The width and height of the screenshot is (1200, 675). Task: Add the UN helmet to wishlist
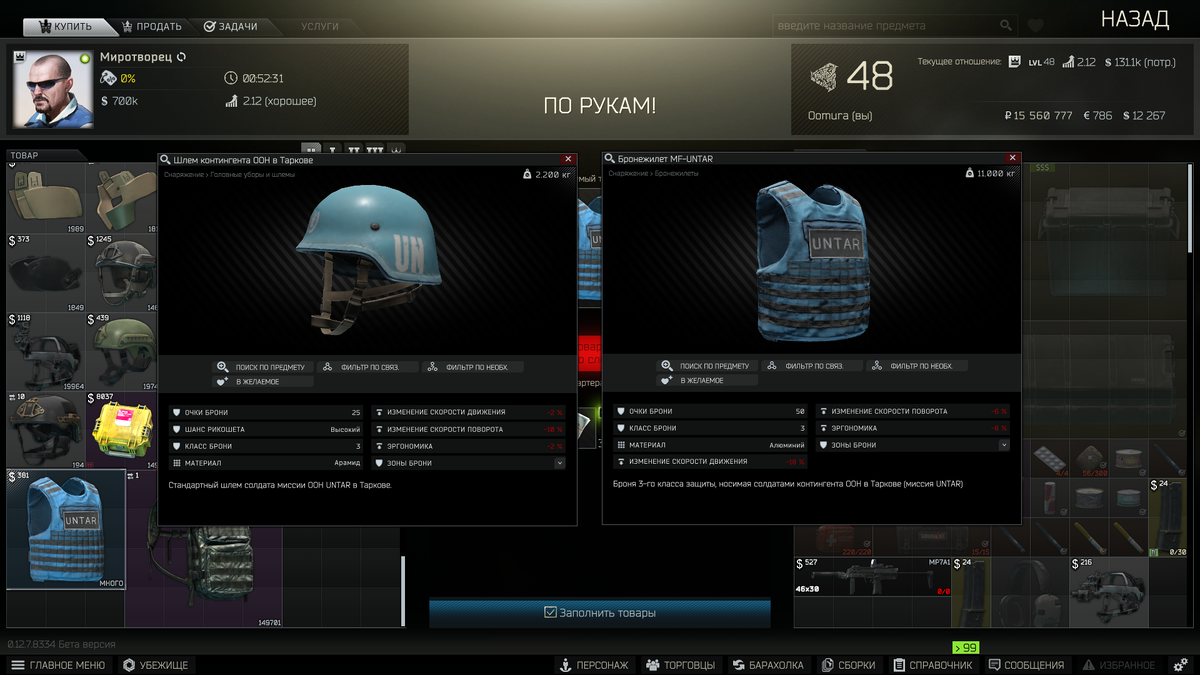(263, 381)
